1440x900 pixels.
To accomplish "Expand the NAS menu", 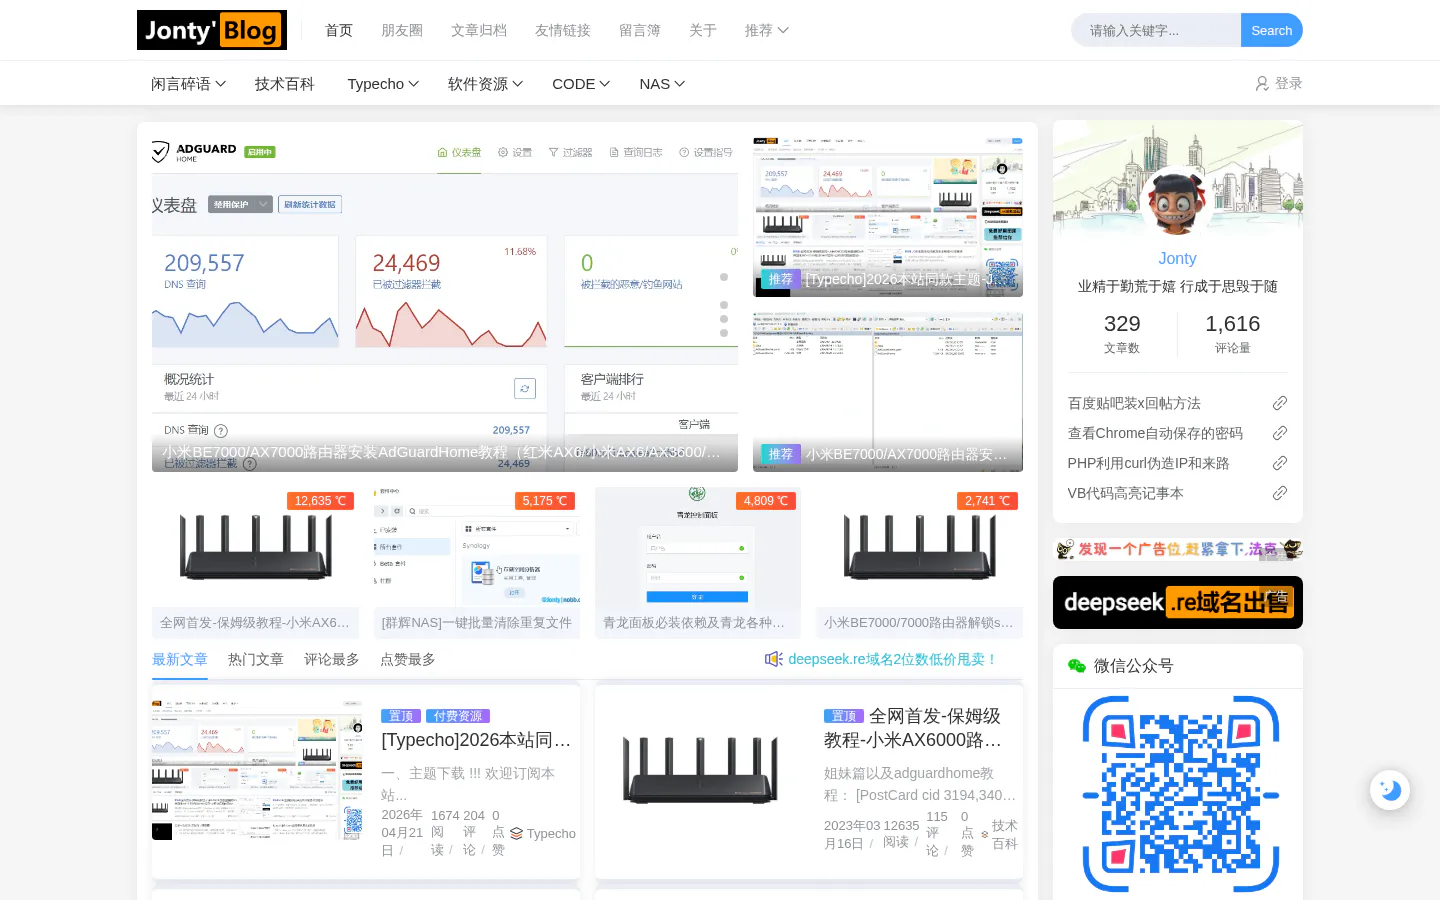I will pos(662,84).
